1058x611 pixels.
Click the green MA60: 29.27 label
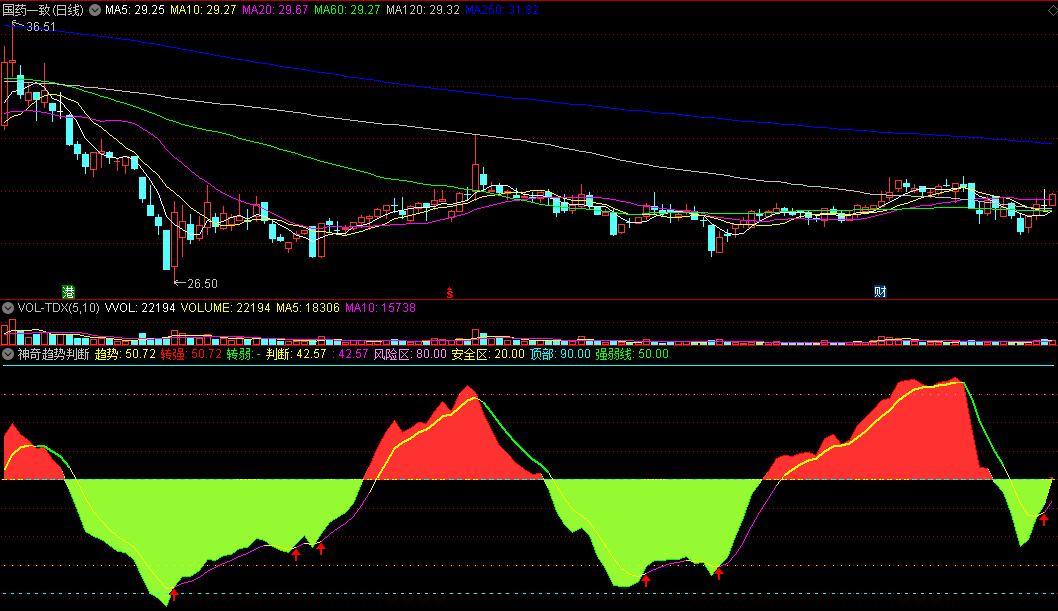pos(347,10)
